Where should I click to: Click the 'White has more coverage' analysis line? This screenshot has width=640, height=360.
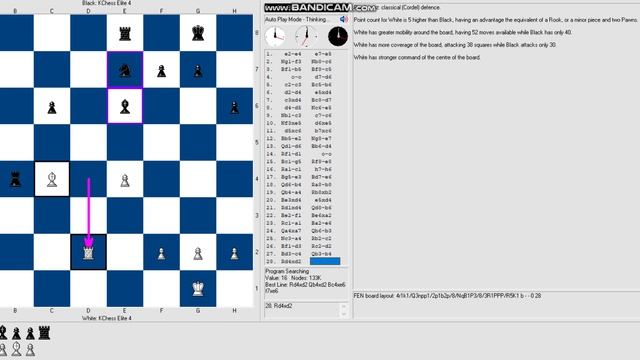(454, 45)
